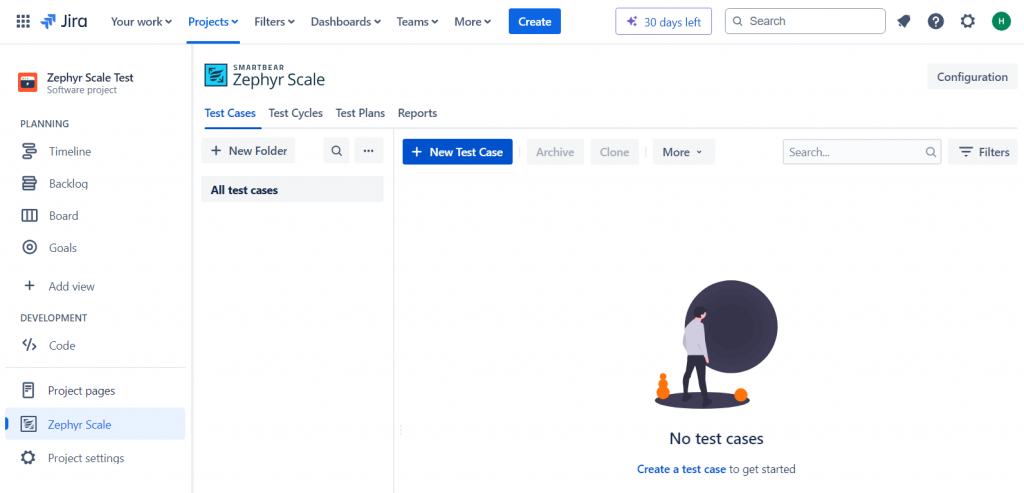Click the Zephyr Scale Test project icon
1024x493 pixels.
coord(27,83)
